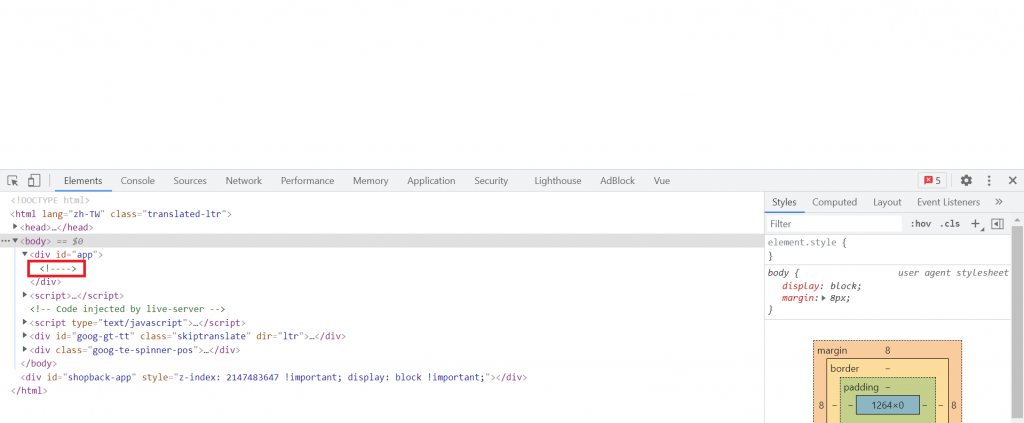Image resolution: width=1024 pixels, height=423 pixels.
Task: Select the closing body tag
Action: coord(39,364)
